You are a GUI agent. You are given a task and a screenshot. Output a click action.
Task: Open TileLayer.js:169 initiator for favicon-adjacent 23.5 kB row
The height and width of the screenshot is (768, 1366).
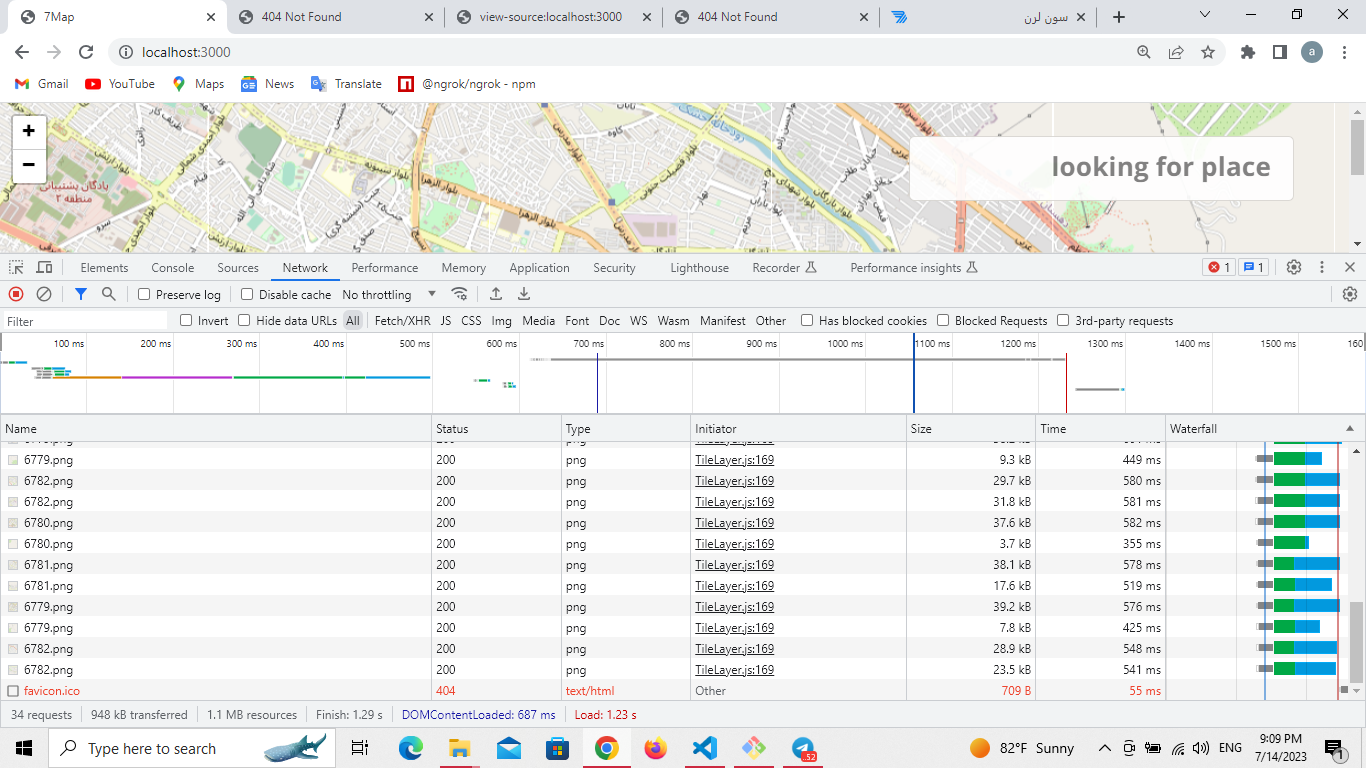[x=734, y=670]
